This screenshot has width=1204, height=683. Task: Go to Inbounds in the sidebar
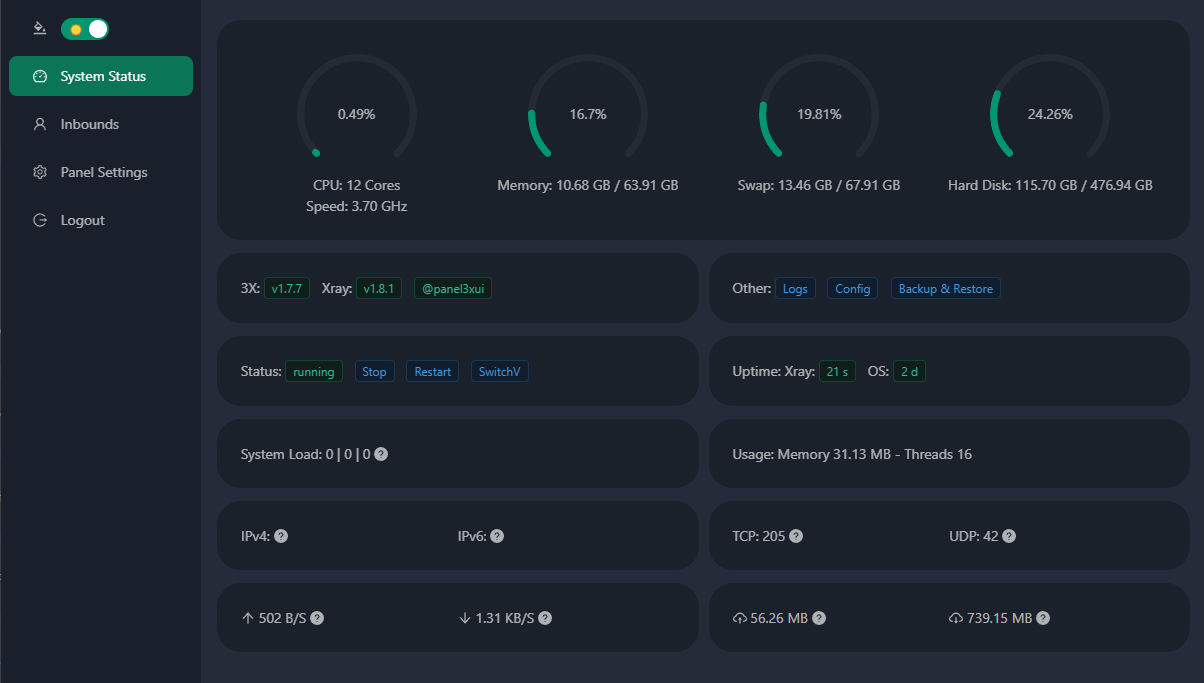[89, 124]
